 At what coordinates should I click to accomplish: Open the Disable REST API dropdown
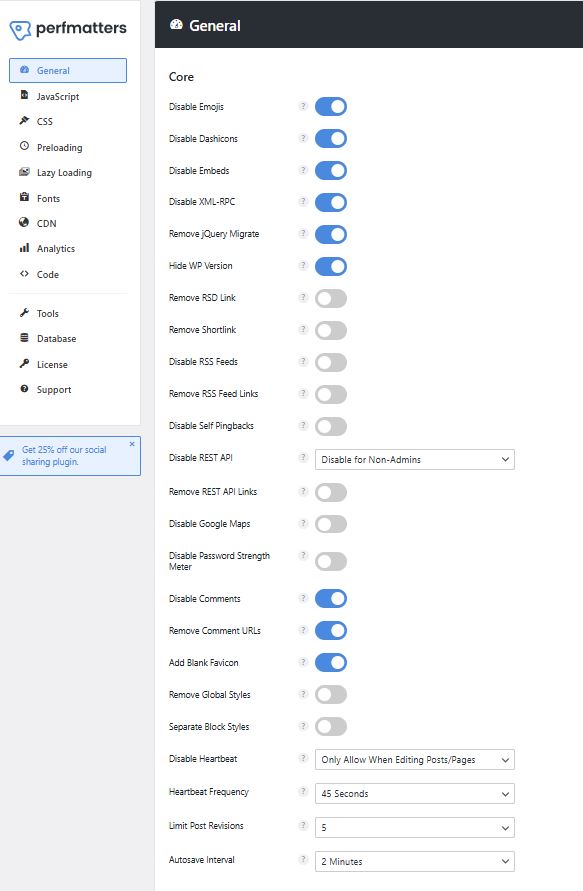click(415, 460)
